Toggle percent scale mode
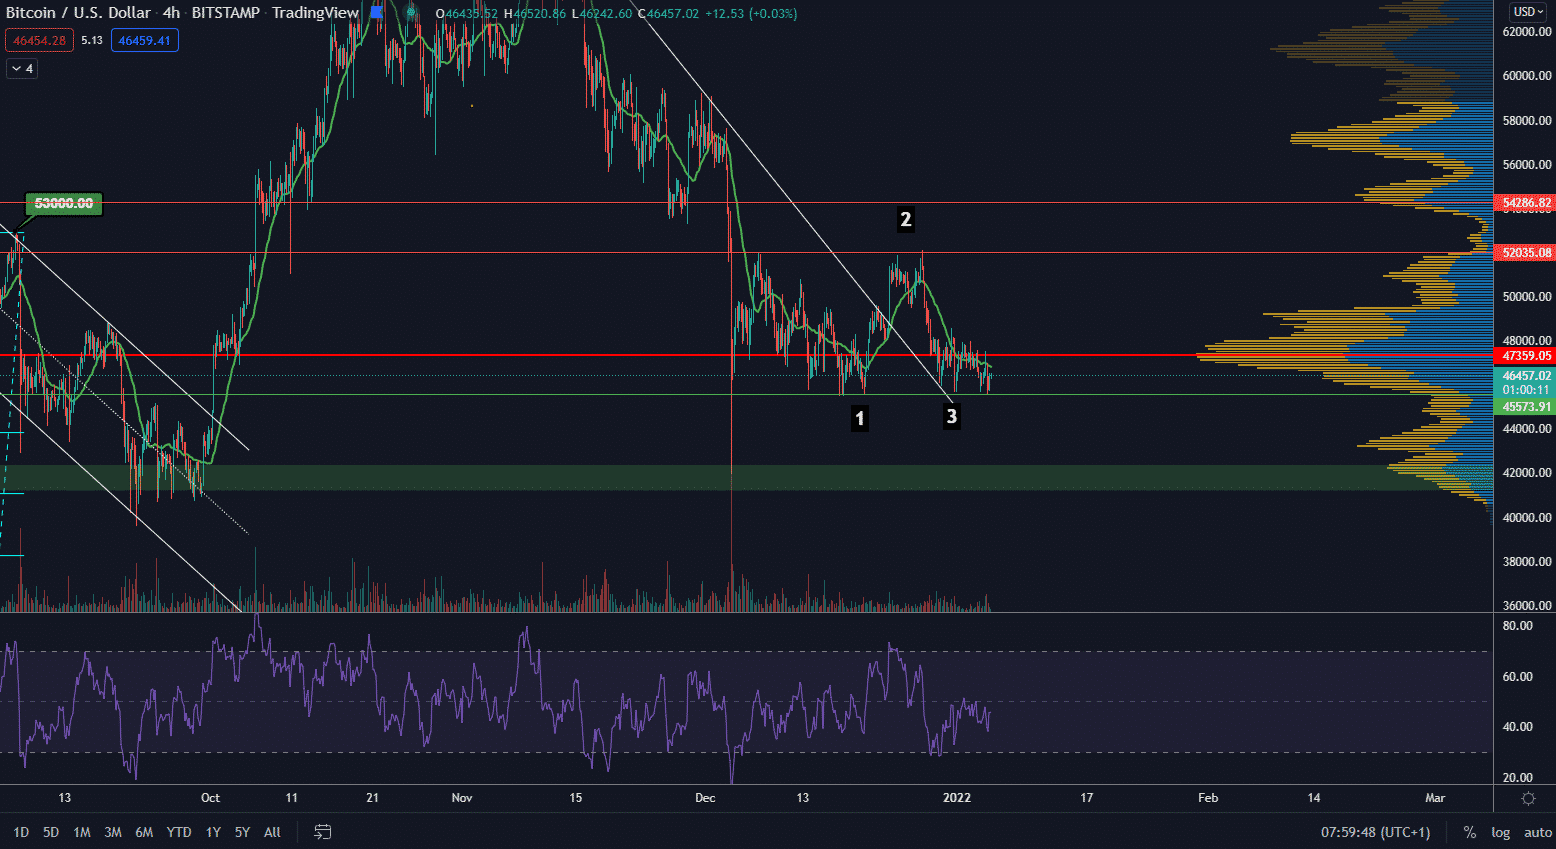This screenshot has width=1556, height=849. (1469, 832)
